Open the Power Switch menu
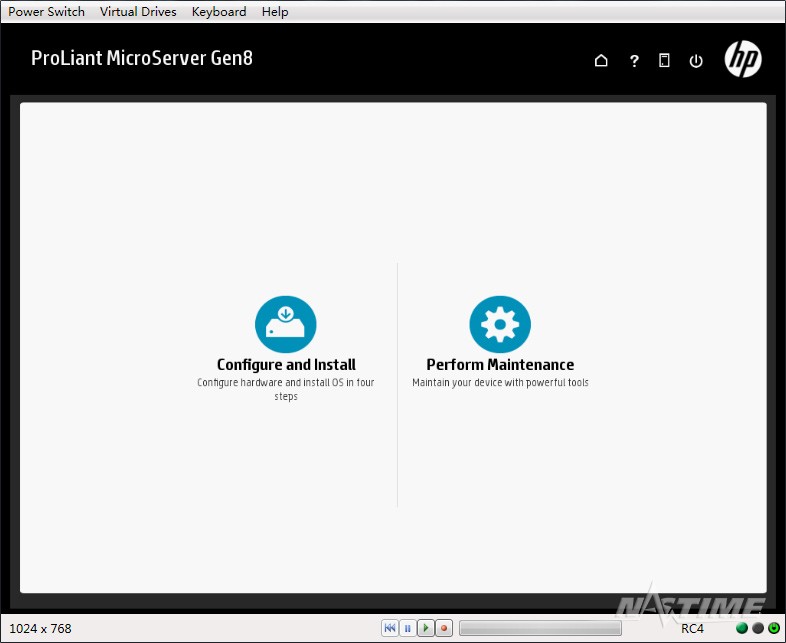Image resolution: width=786 pixels, height=643 pixels. [46, 12]
